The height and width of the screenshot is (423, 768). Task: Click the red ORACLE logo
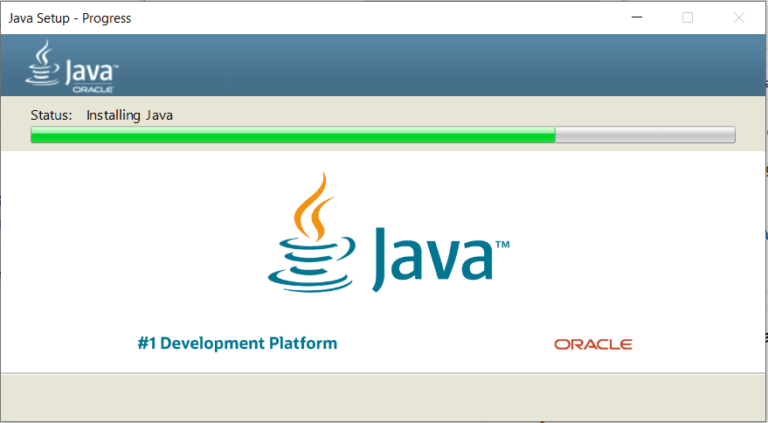(593, 344)
